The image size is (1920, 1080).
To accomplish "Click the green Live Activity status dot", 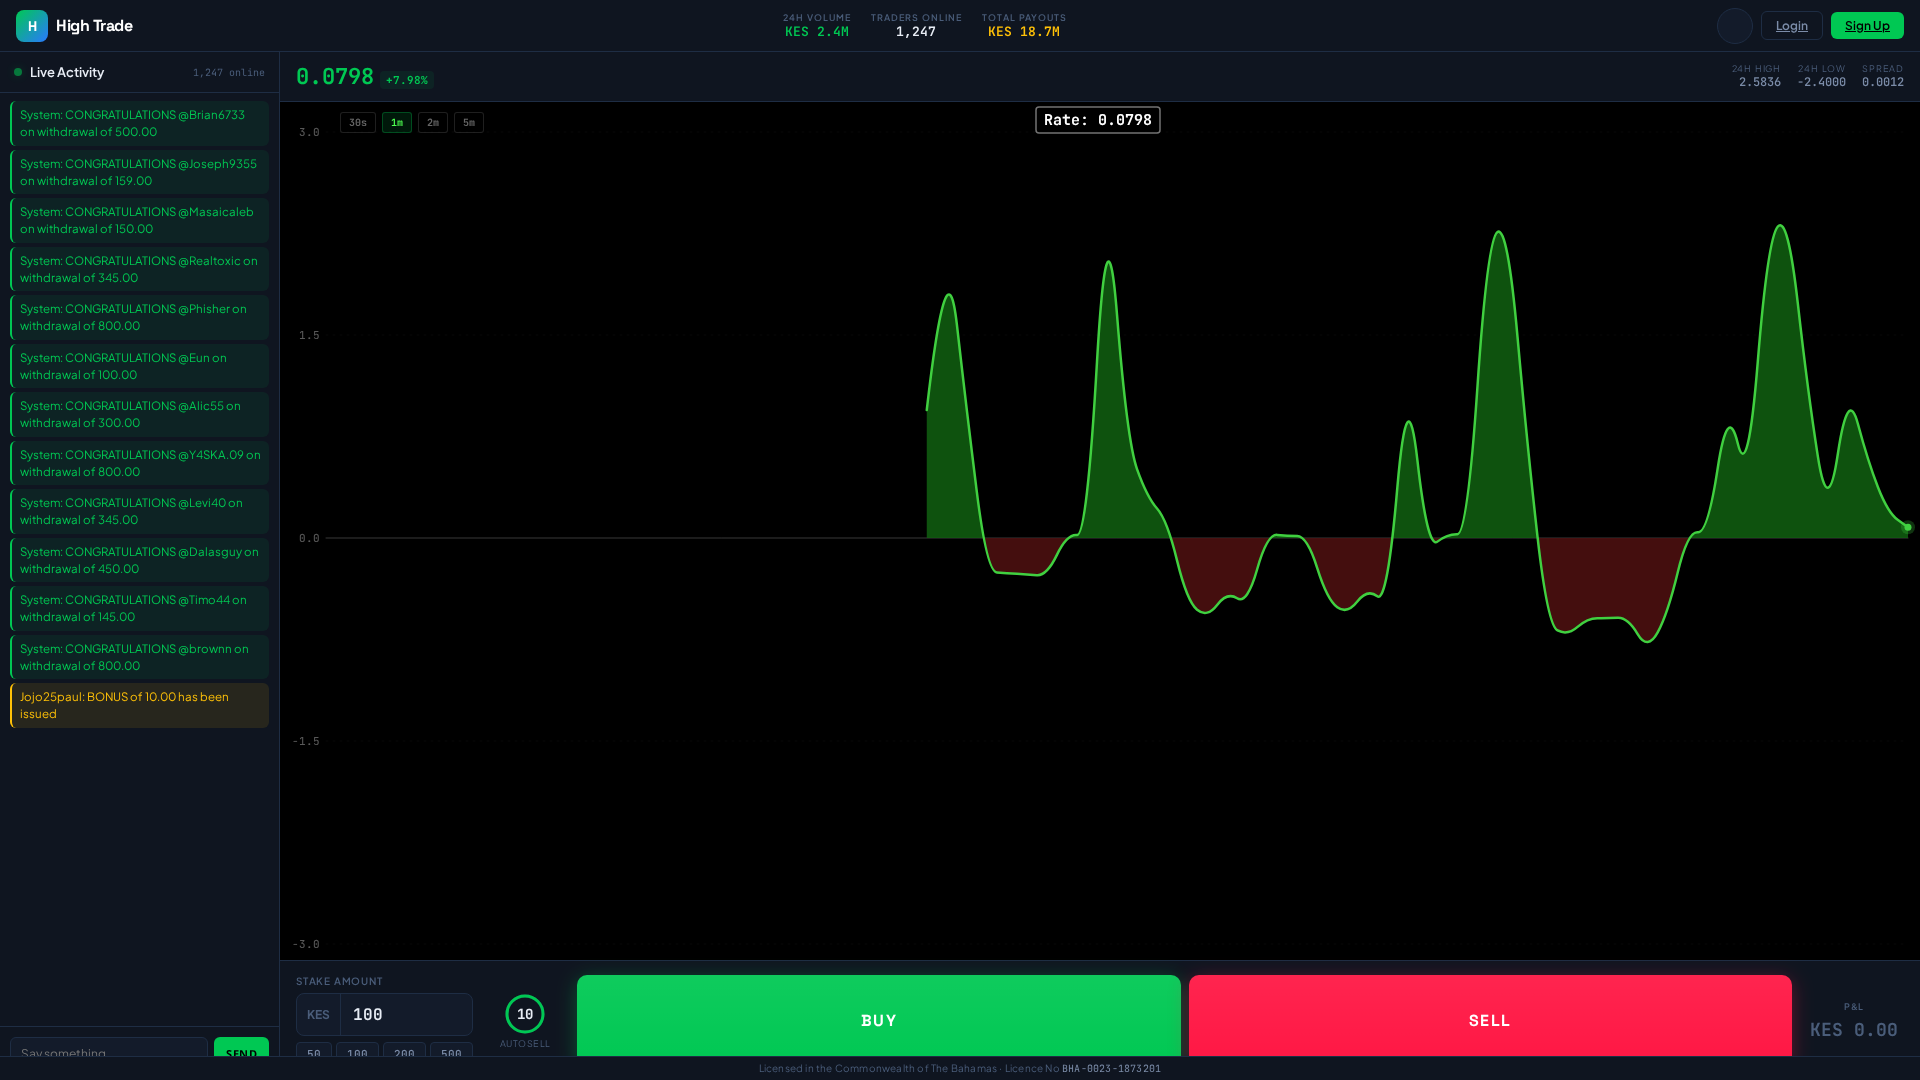I will tap(18, 72).
